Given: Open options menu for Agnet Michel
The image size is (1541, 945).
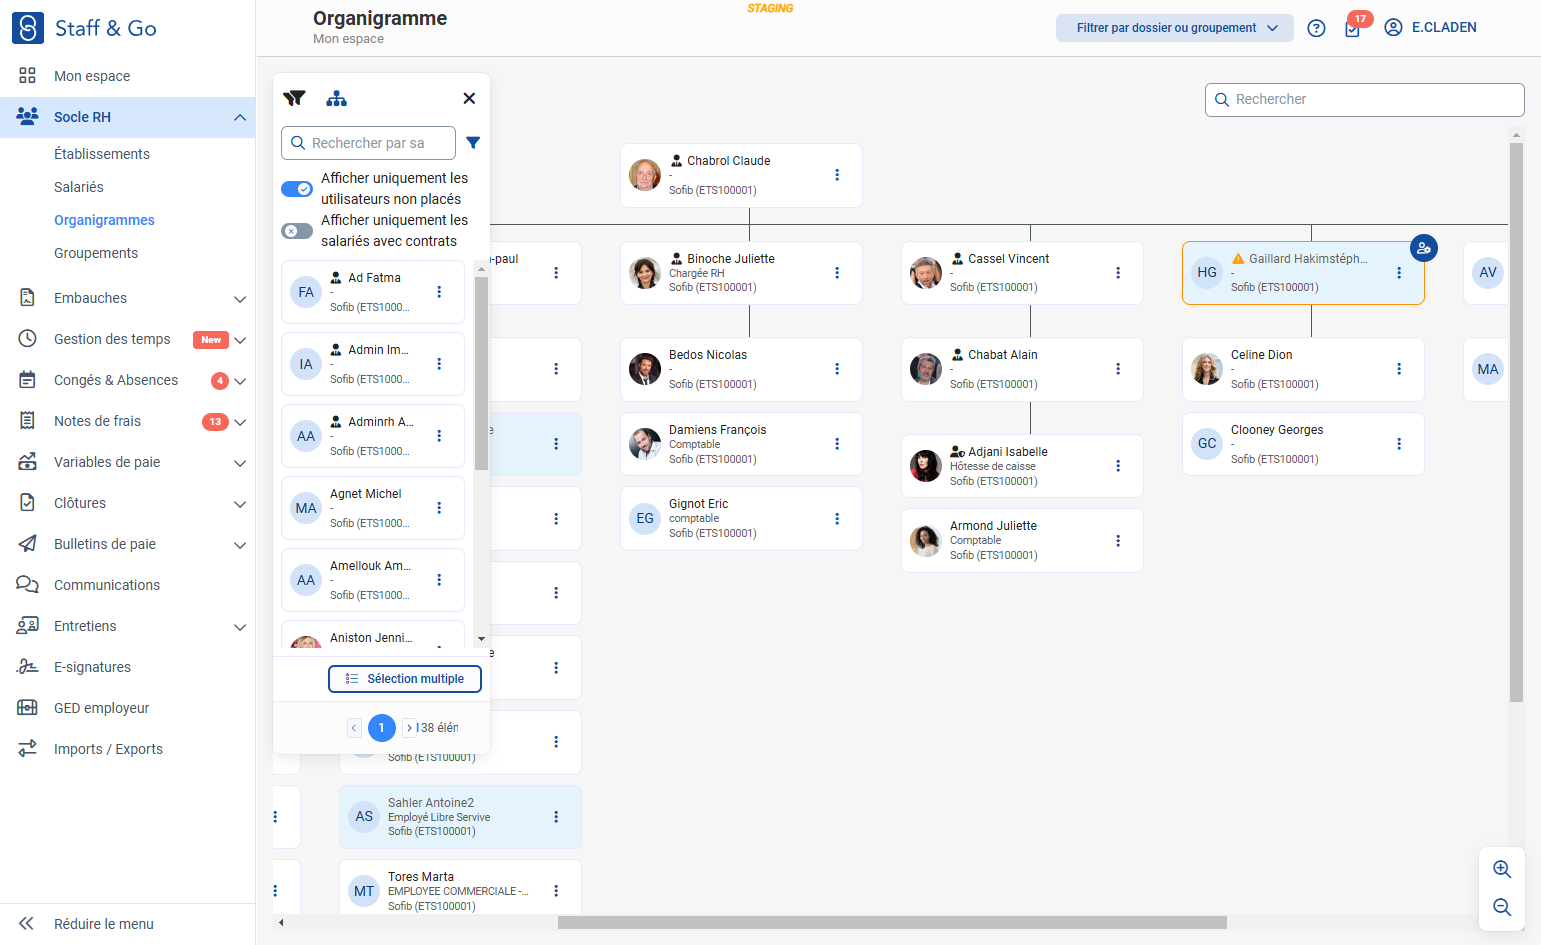Looking at the screenshot, I should [x=439, y=508].
